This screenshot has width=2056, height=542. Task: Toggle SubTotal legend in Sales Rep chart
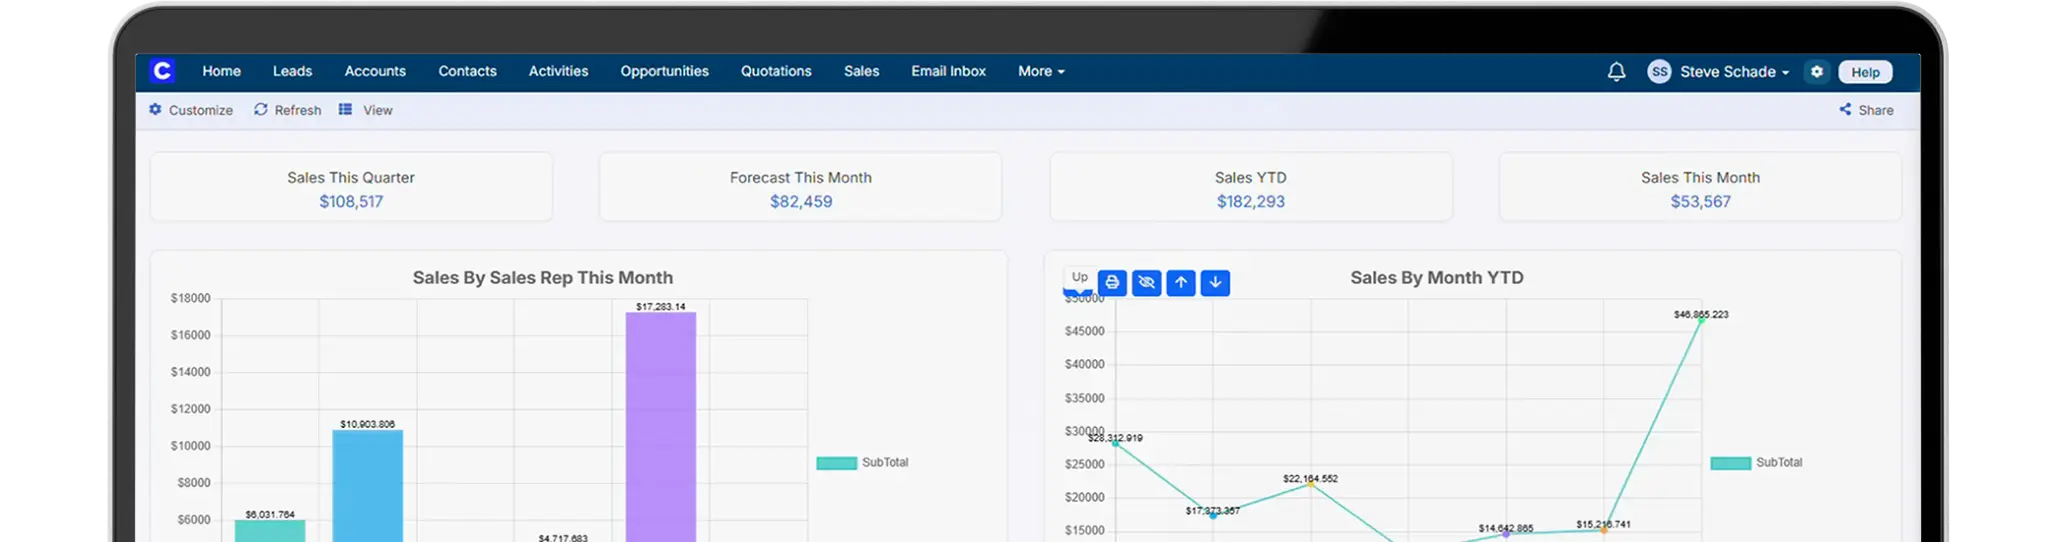pos(862,463)
